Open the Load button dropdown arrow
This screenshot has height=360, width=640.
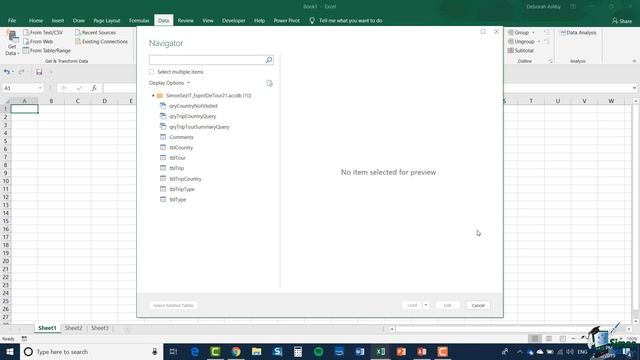click(426, 305)
